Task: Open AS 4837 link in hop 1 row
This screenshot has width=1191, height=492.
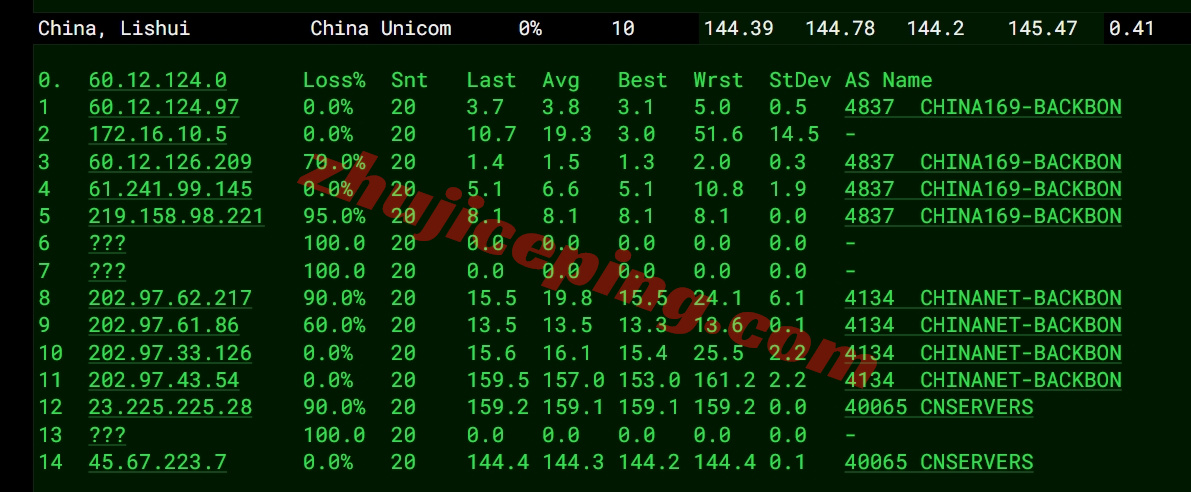Action: click(x=983, y=108)
